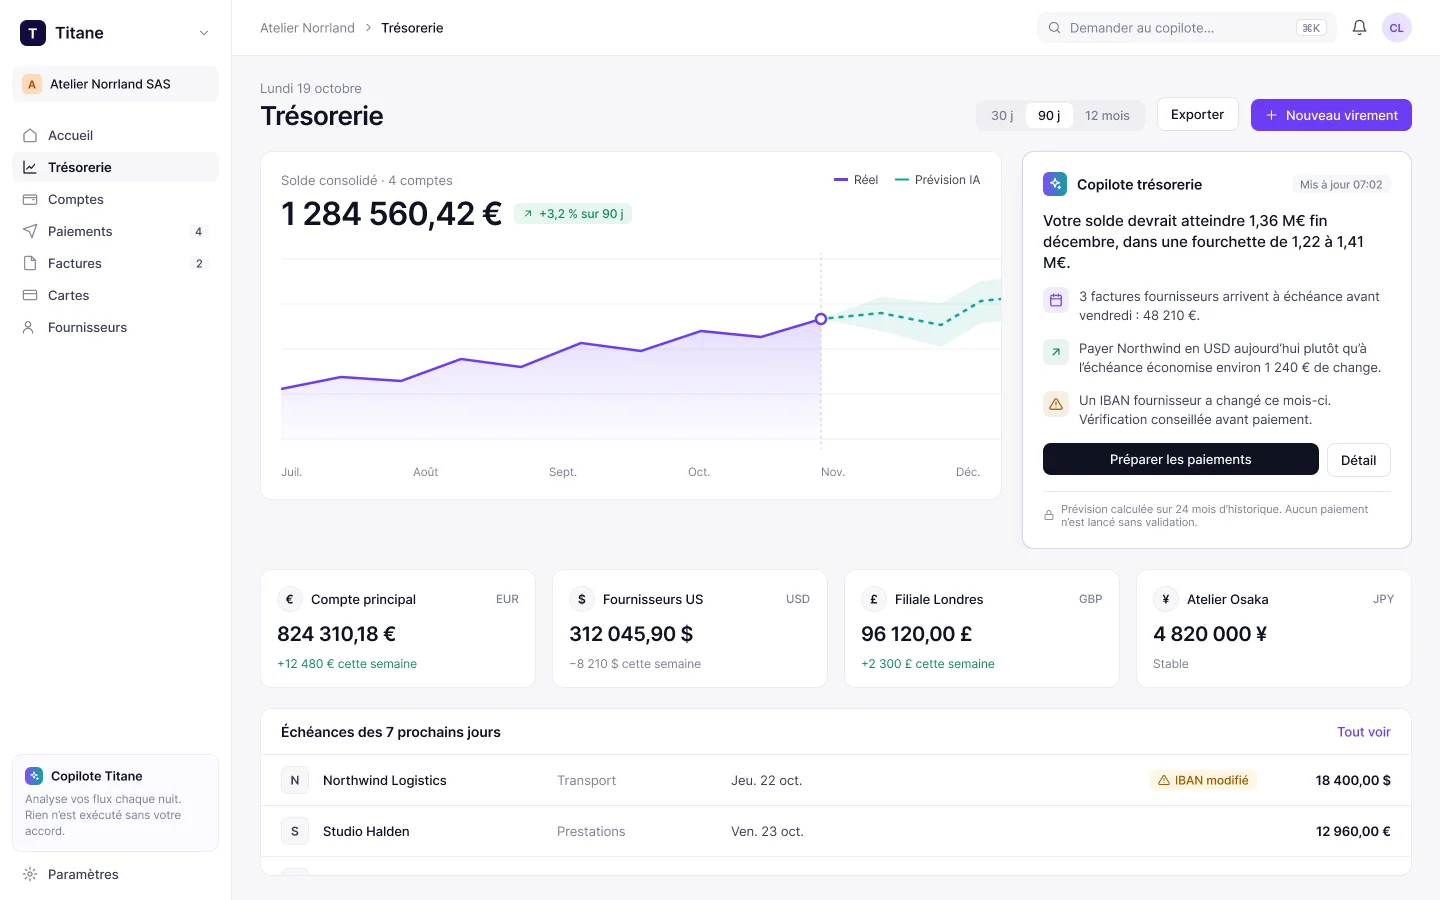The image size is (1440, 900).
Task: Select the 90 j period
Action: 1049,115
